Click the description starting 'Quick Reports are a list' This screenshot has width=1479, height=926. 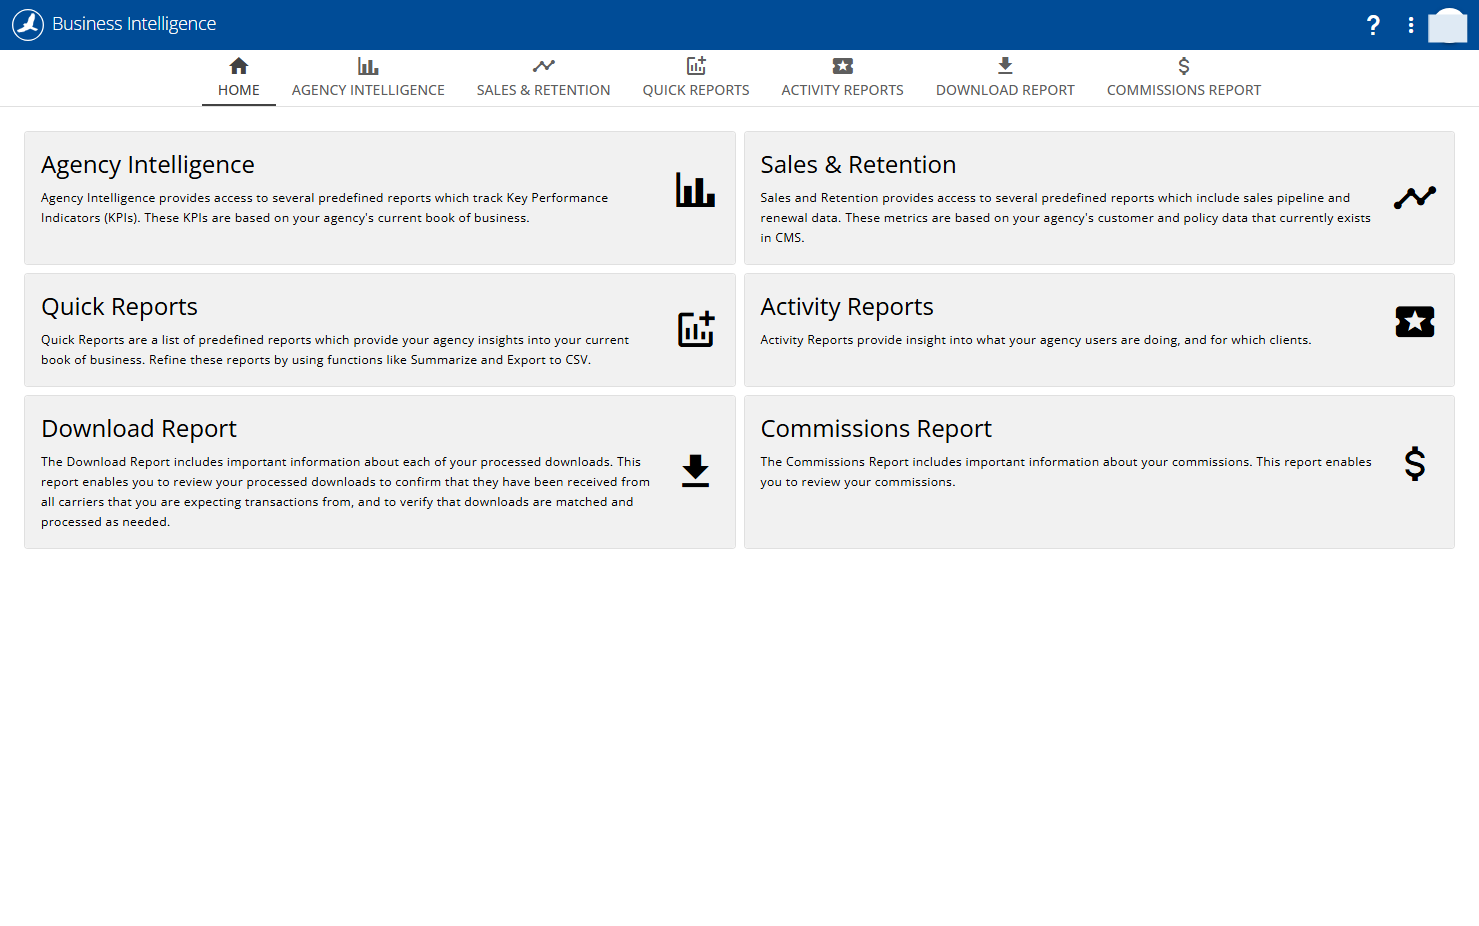(x=335, y=350)
